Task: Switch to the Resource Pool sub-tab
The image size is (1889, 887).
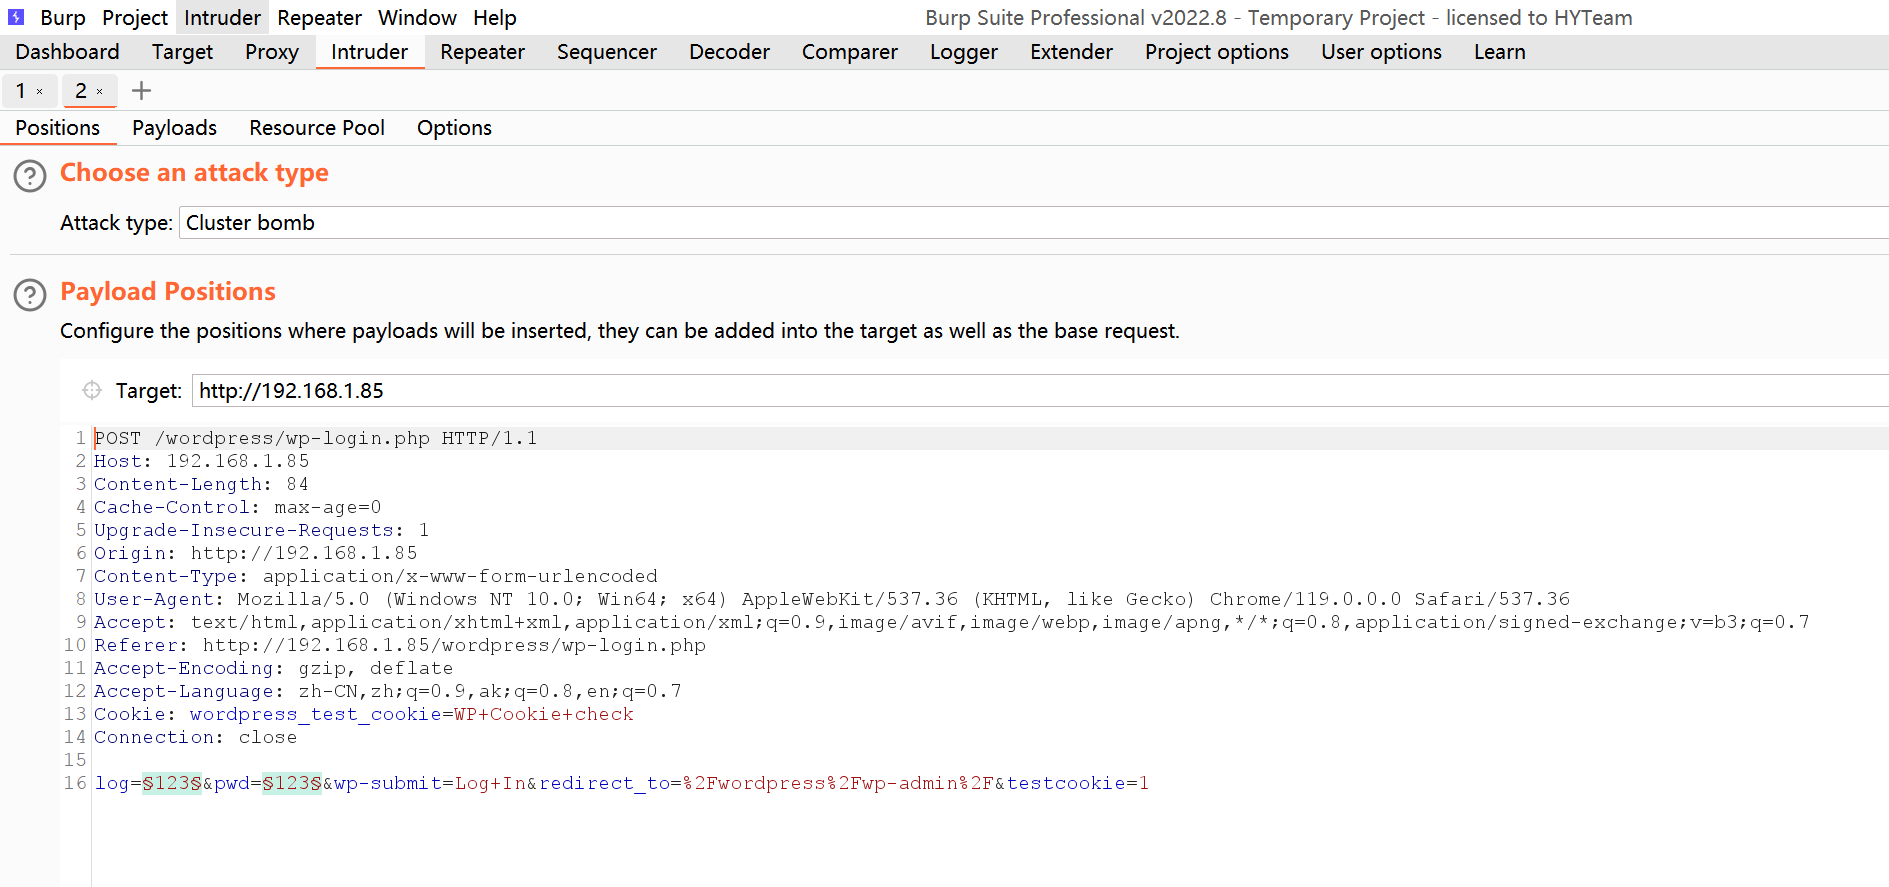Action: (x=317, y=128)
